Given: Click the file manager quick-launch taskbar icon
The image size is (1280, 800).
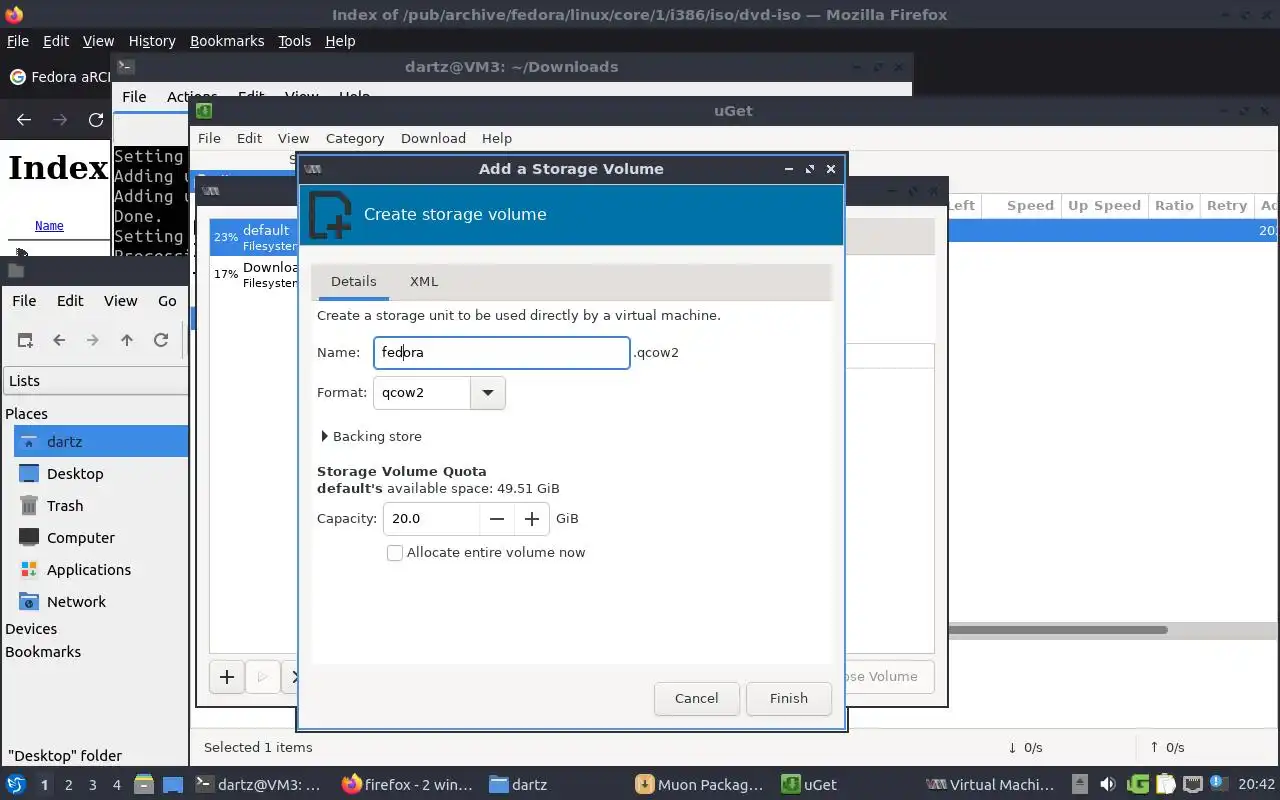Looking at the screenshot, I should coord(143,785).
